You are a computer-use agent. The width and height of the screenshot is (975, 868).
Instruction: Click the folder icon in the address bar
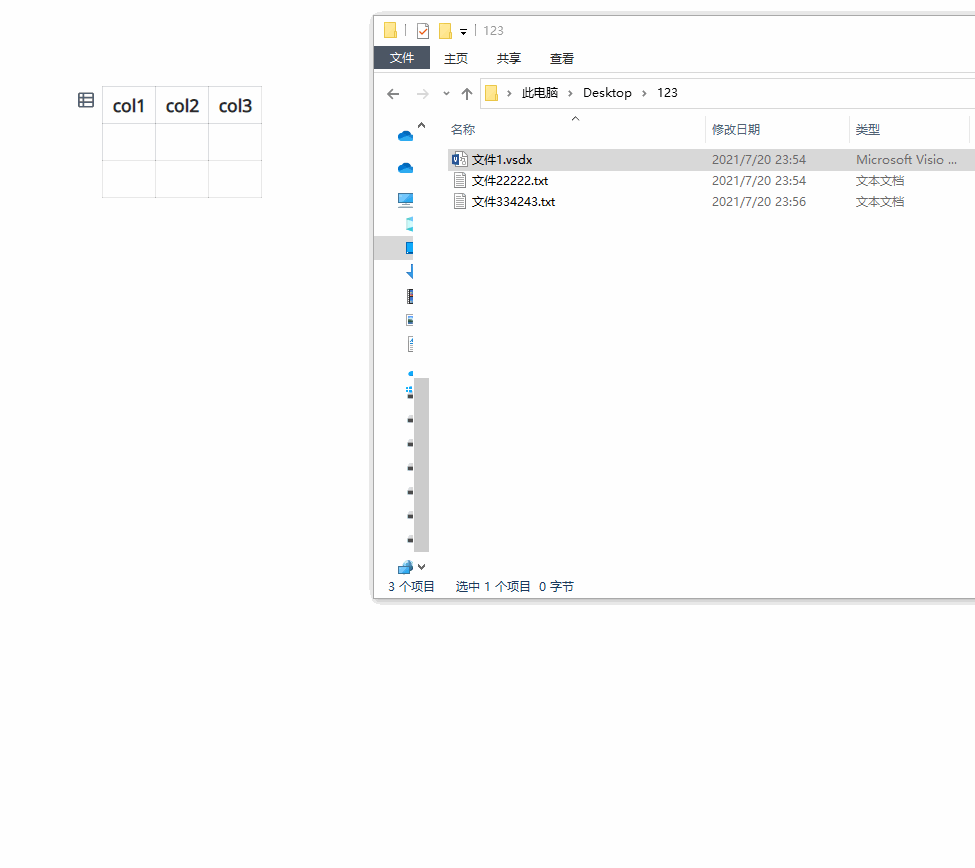(x=491, y=92)
